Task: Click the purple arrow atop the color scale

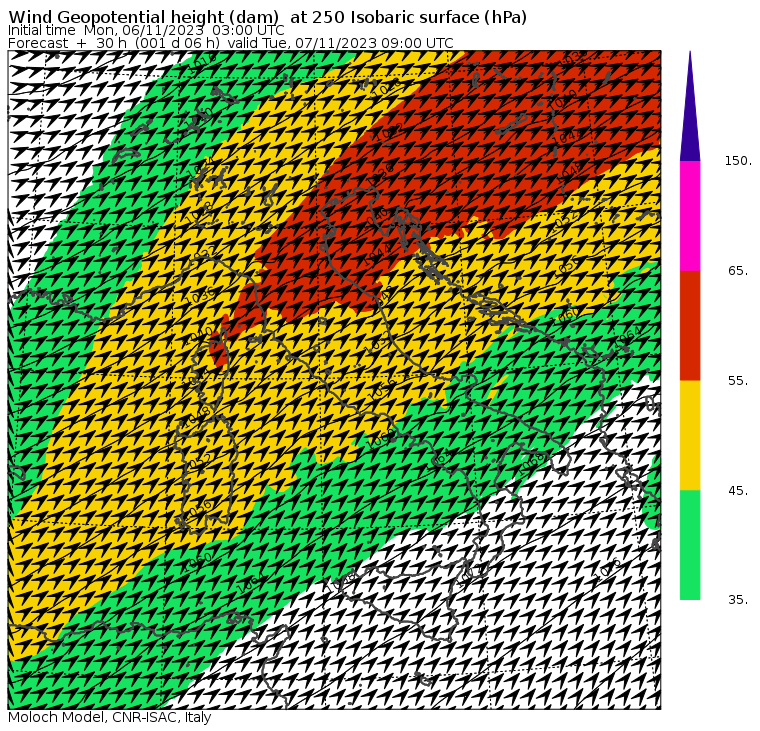Action: point(690,106)
